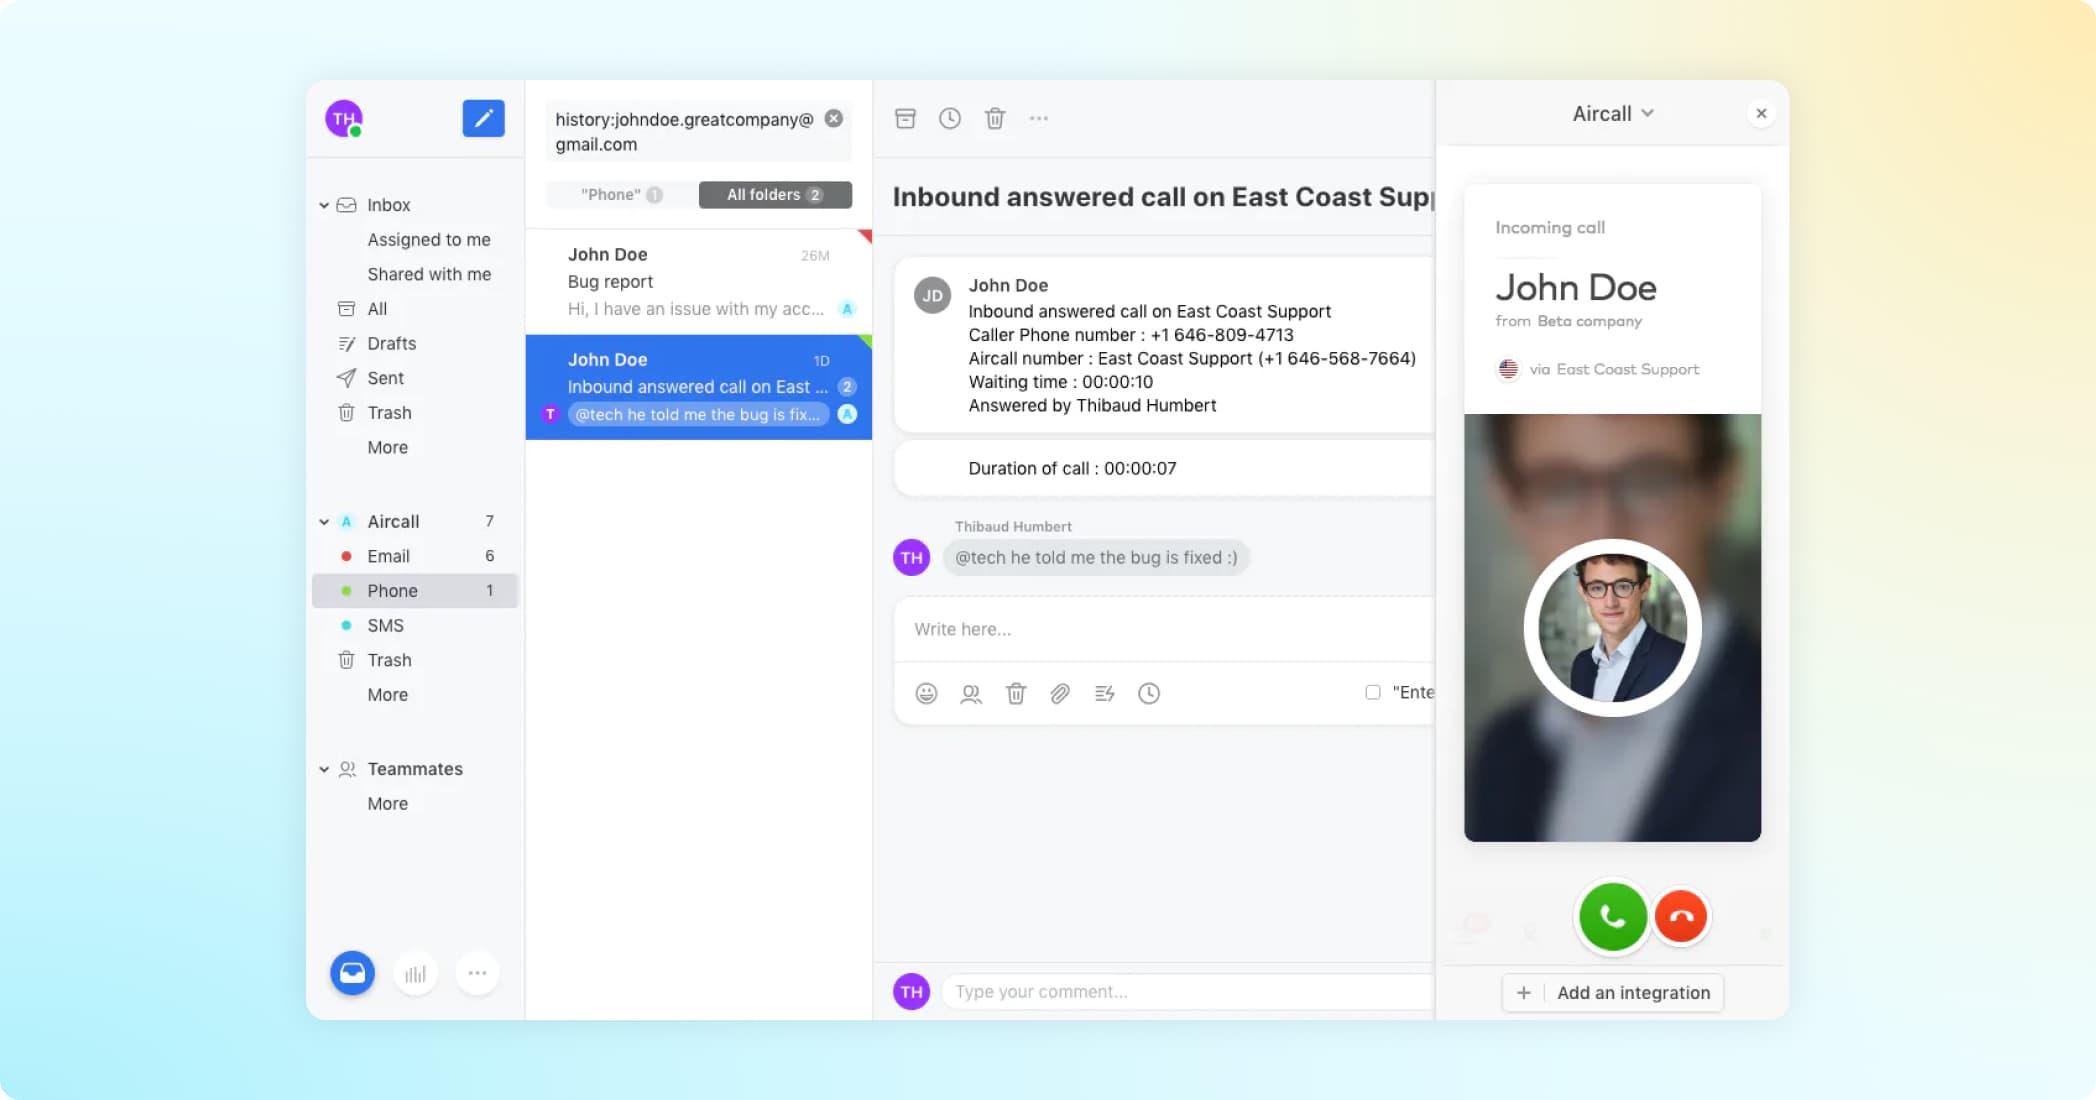
Task: Discard draft with reply trash icon
Action: [1016, 693]
